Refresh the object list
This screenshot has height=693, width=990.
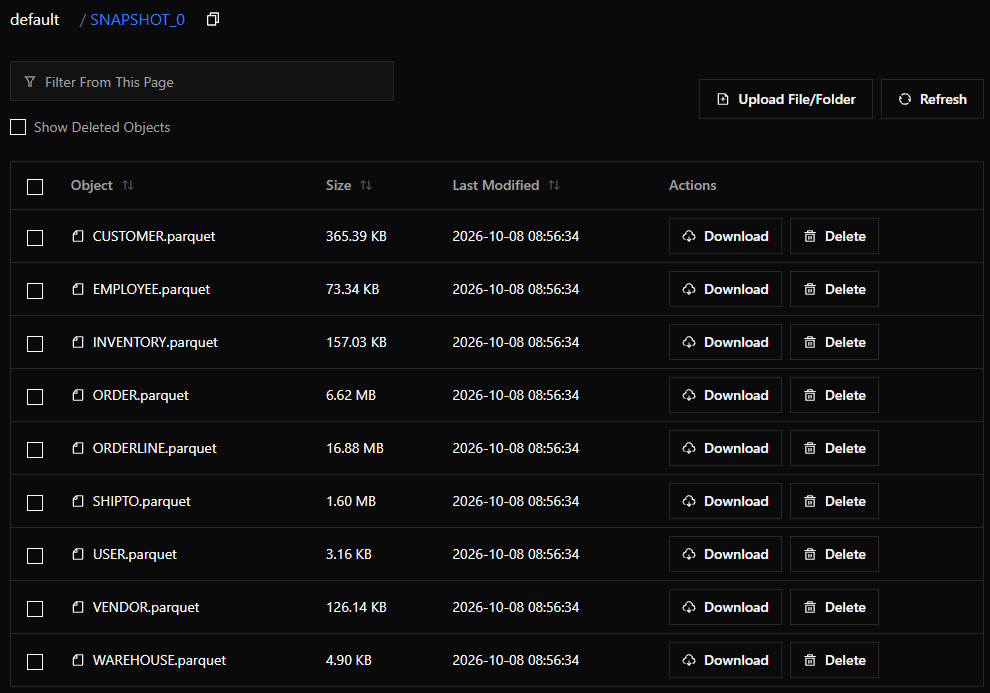click(x=932, y=99)
